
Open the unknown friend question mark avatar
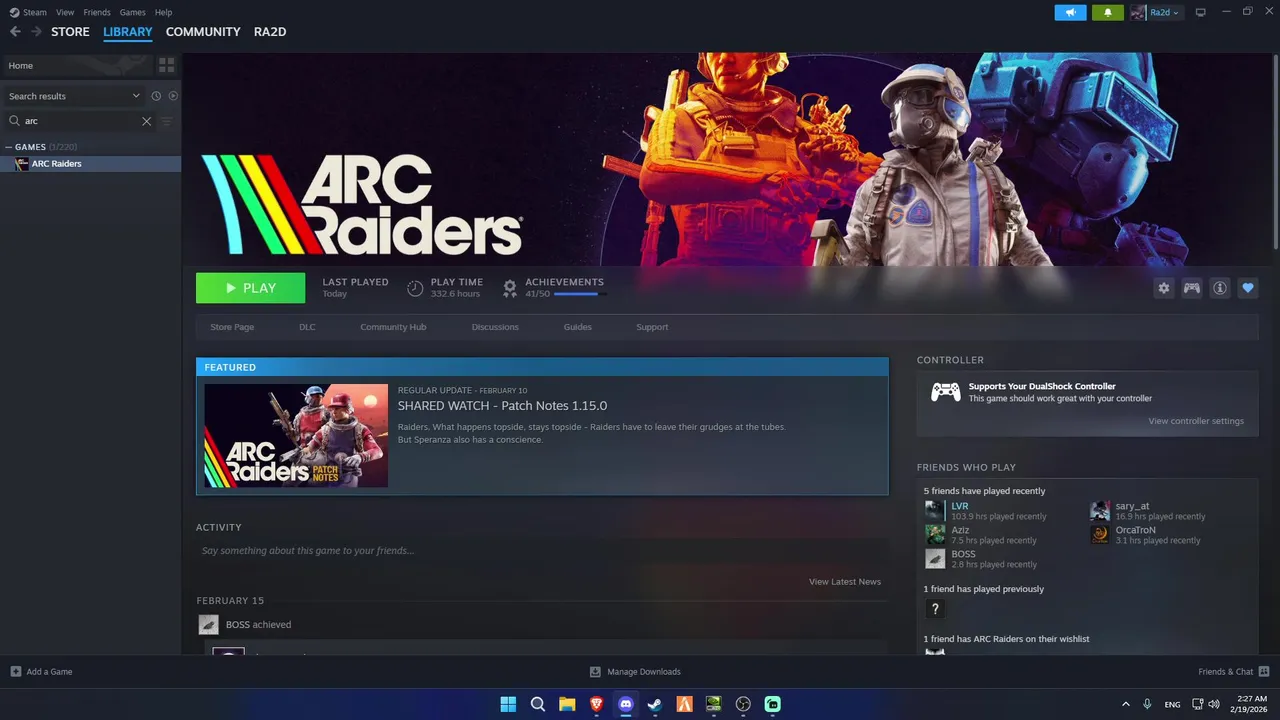(x=935, y=608)
